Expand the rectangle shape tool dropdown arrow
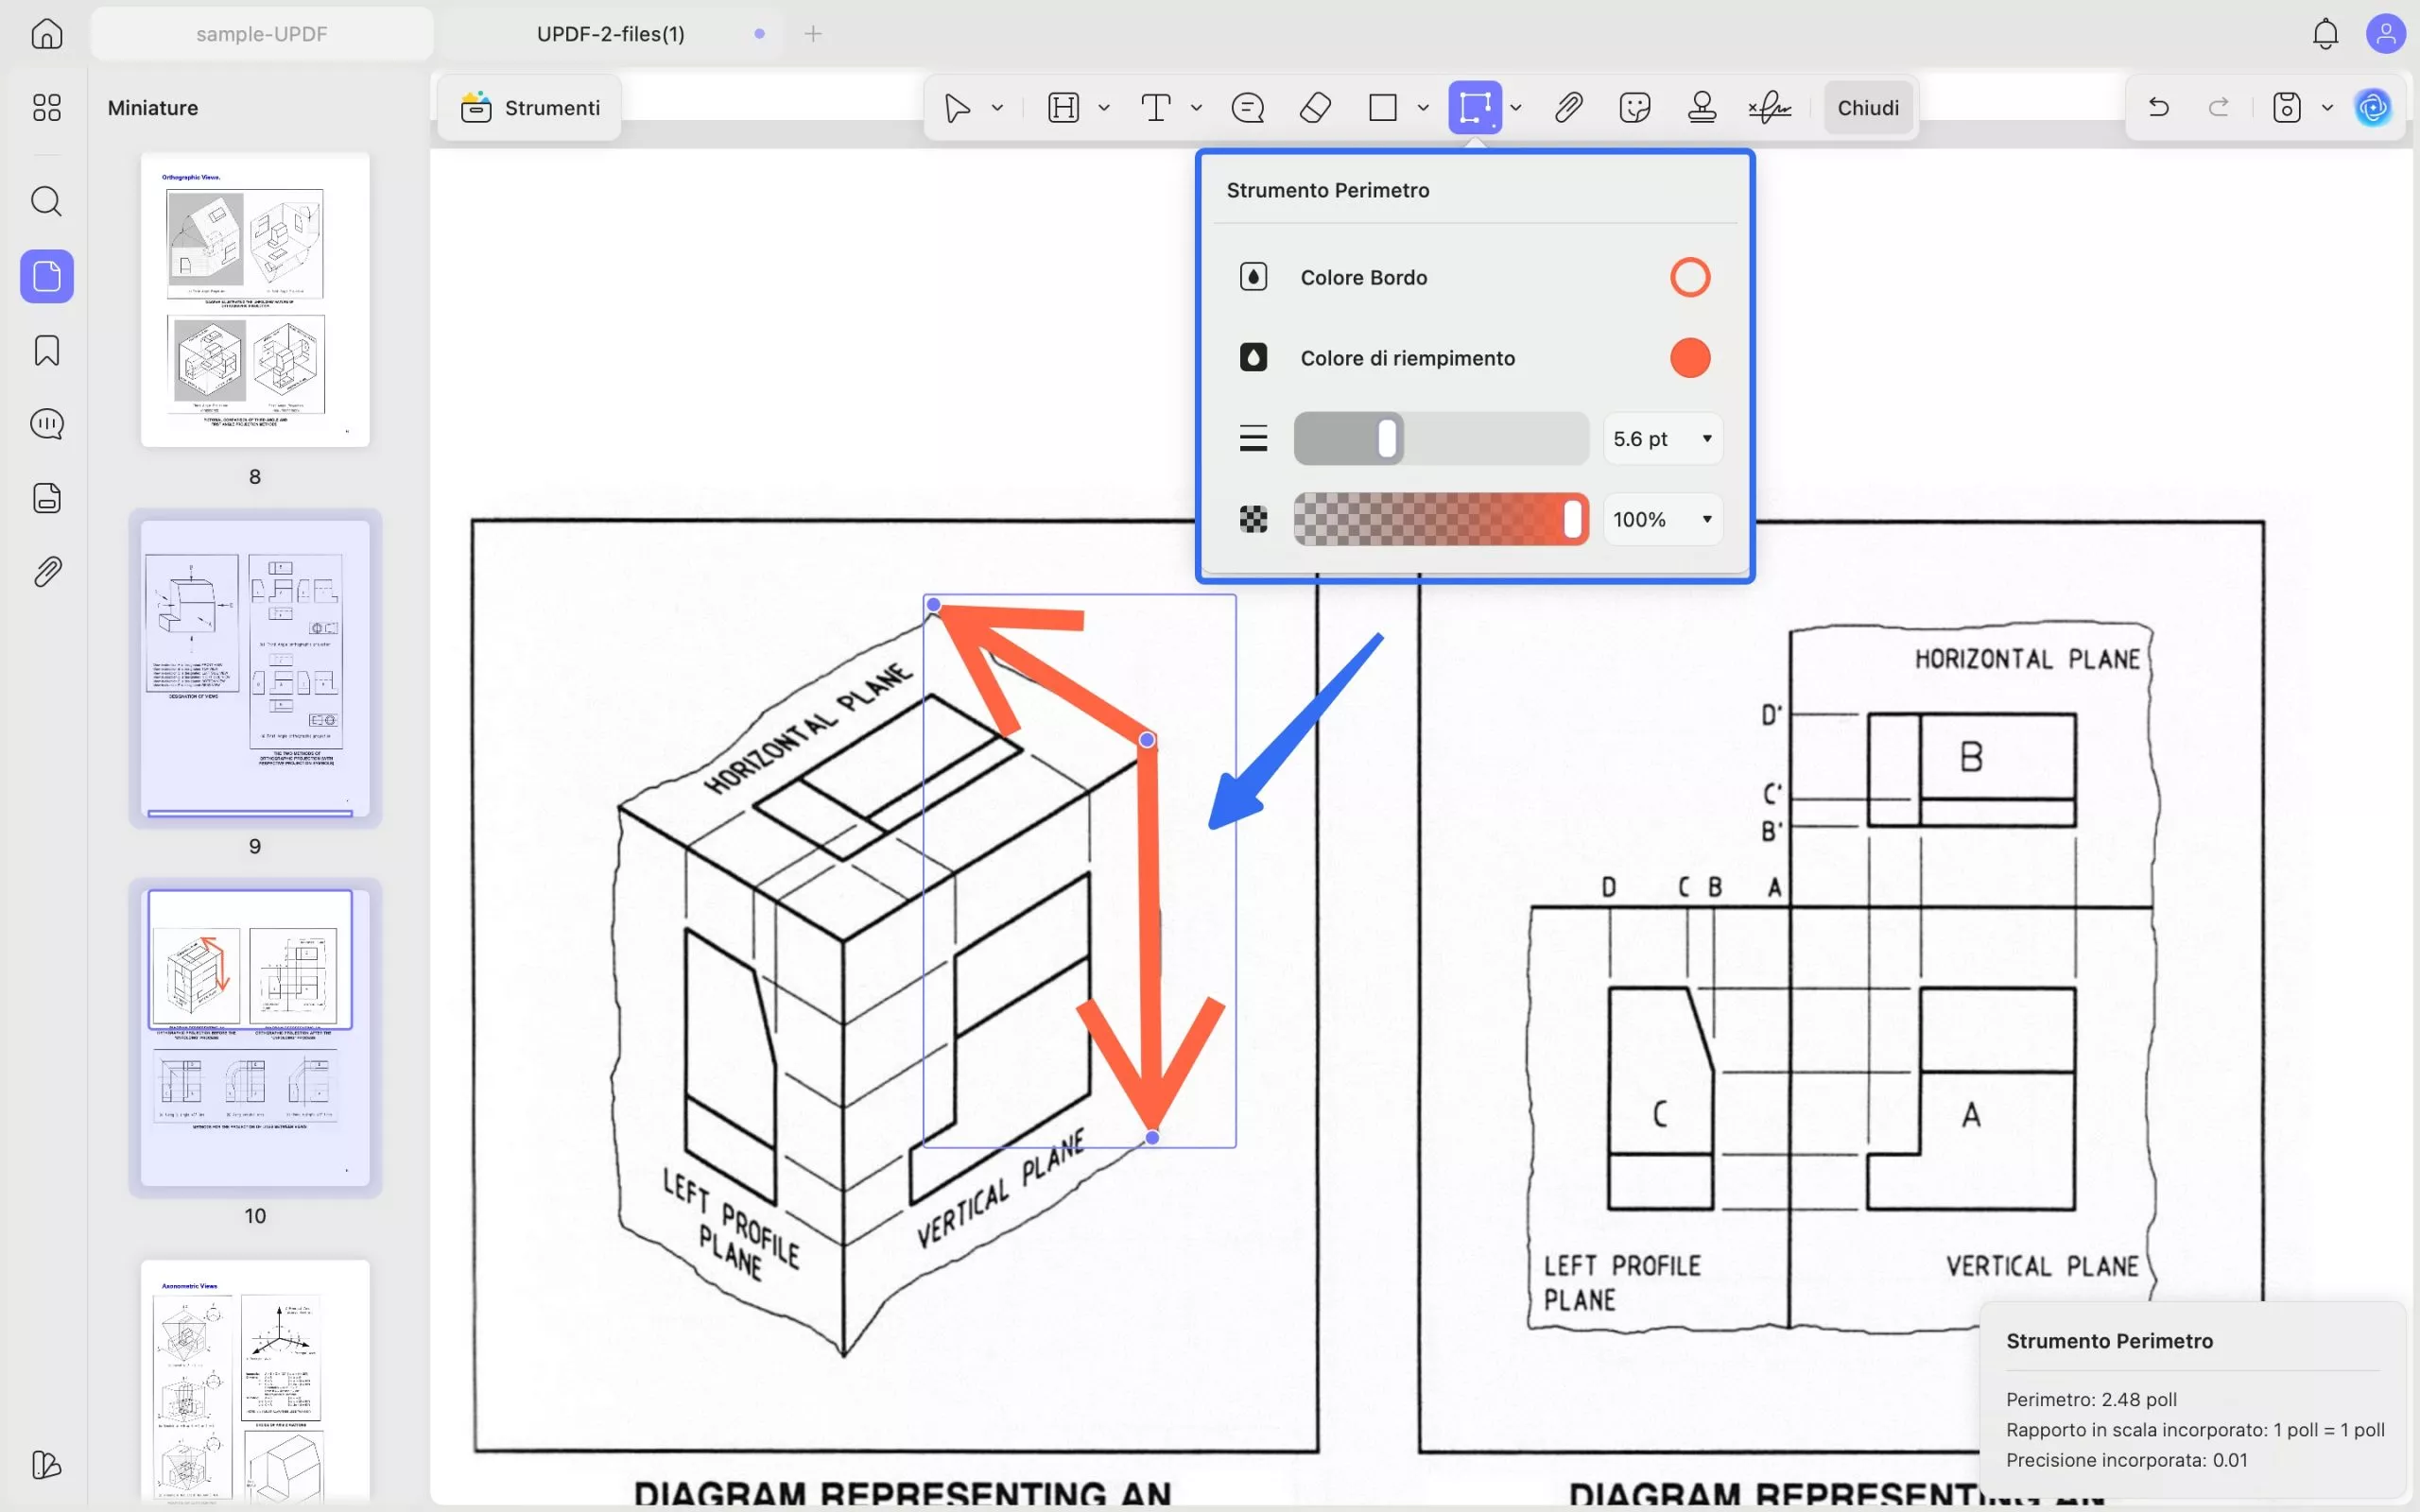The width and height of the screenshot is (2420, 1512). (x=1423, y=107)
